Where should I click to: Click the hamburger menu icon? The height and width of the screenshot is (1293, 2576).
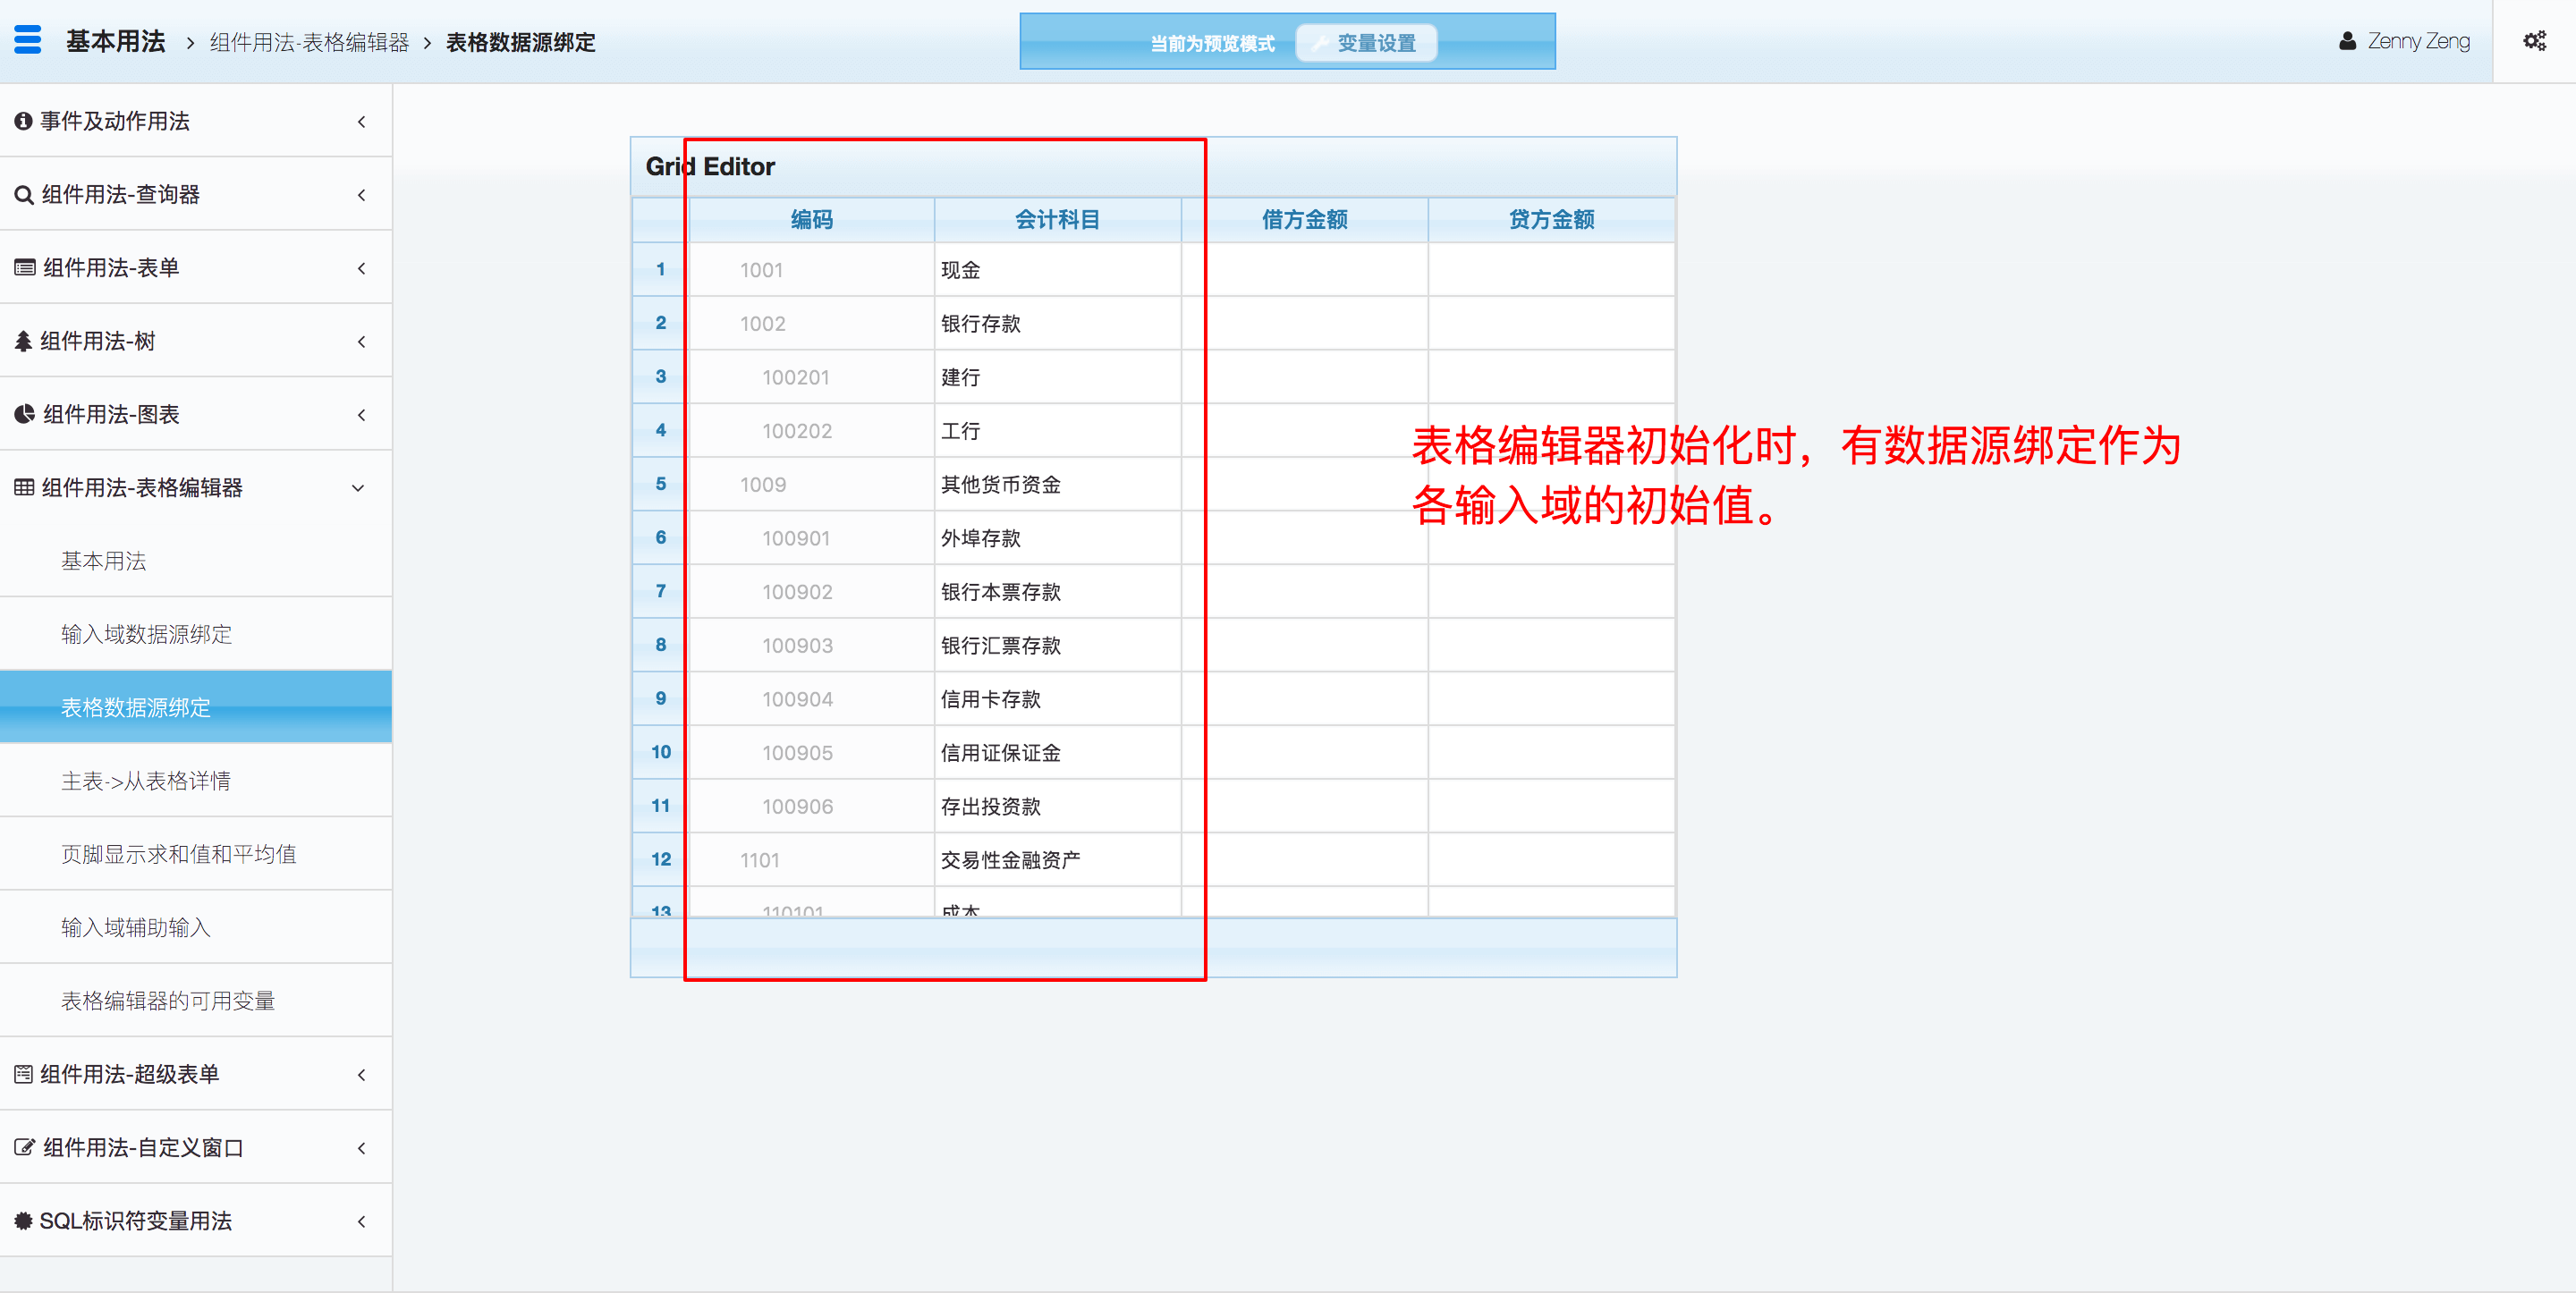(x=28, y=40)
